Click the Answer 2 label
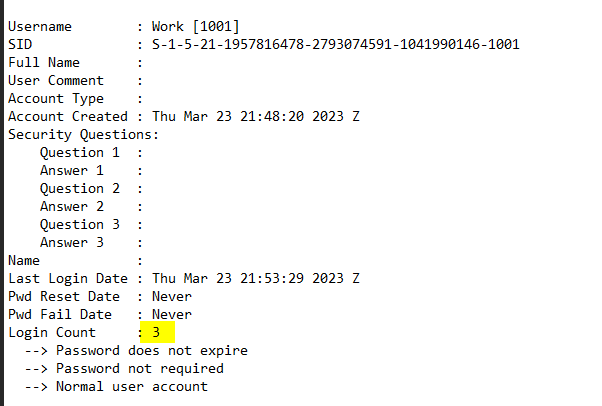Screen dimensions: 602x406 coord(71,206)
